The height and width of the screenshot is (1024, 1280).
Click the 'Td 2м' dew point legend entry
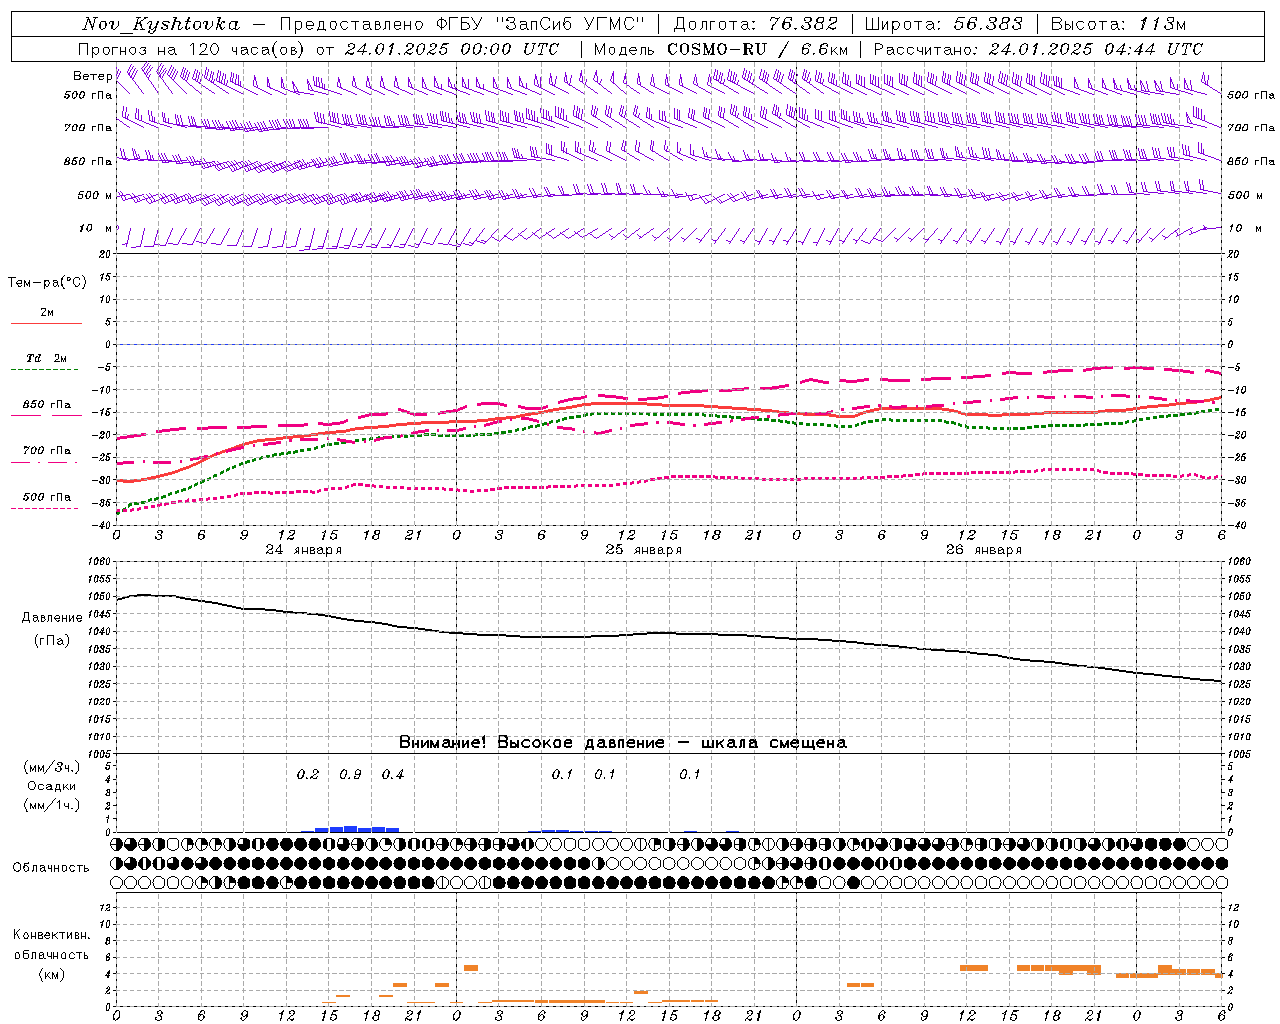pyautogui.click(x=47, y=358)
